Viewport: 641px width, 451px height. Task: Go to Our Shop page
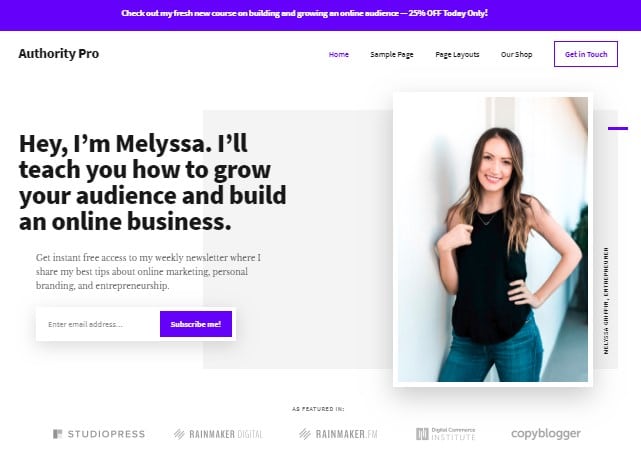pos(516,54)
